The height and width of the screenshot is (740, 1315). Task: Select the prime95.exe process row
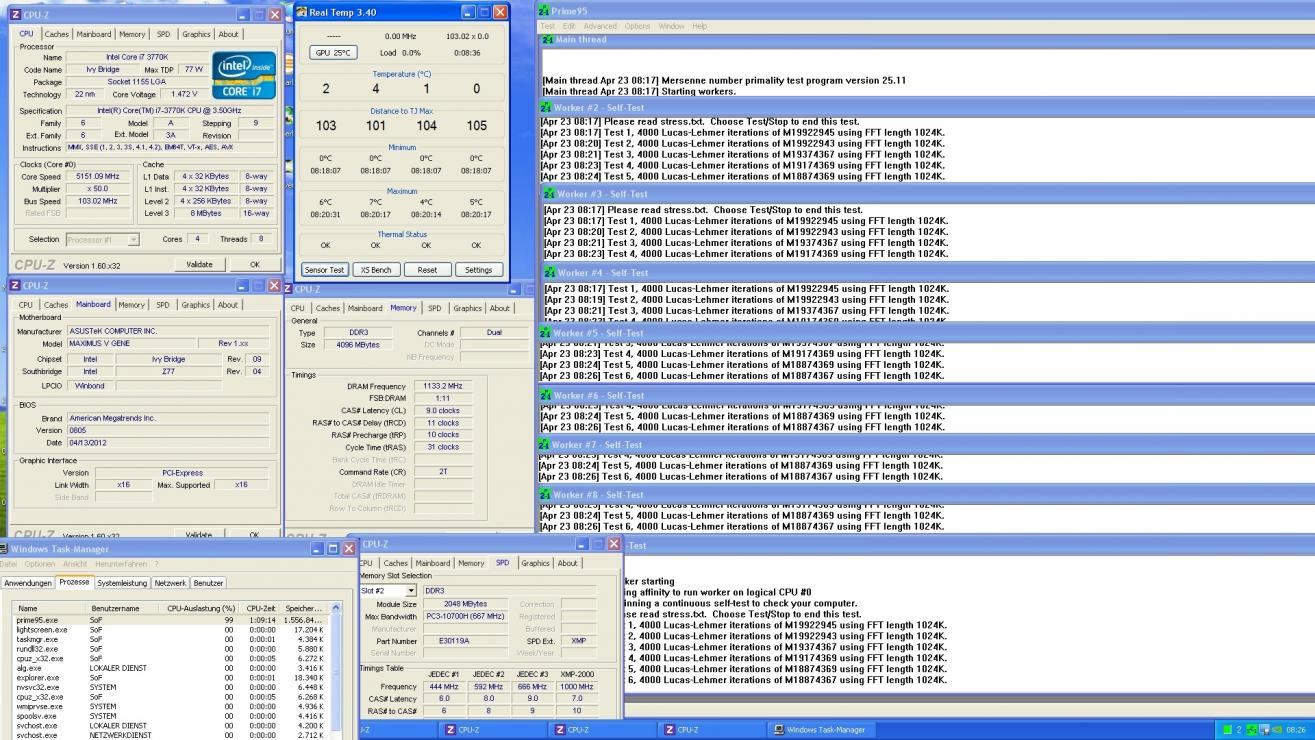(170, 620)
